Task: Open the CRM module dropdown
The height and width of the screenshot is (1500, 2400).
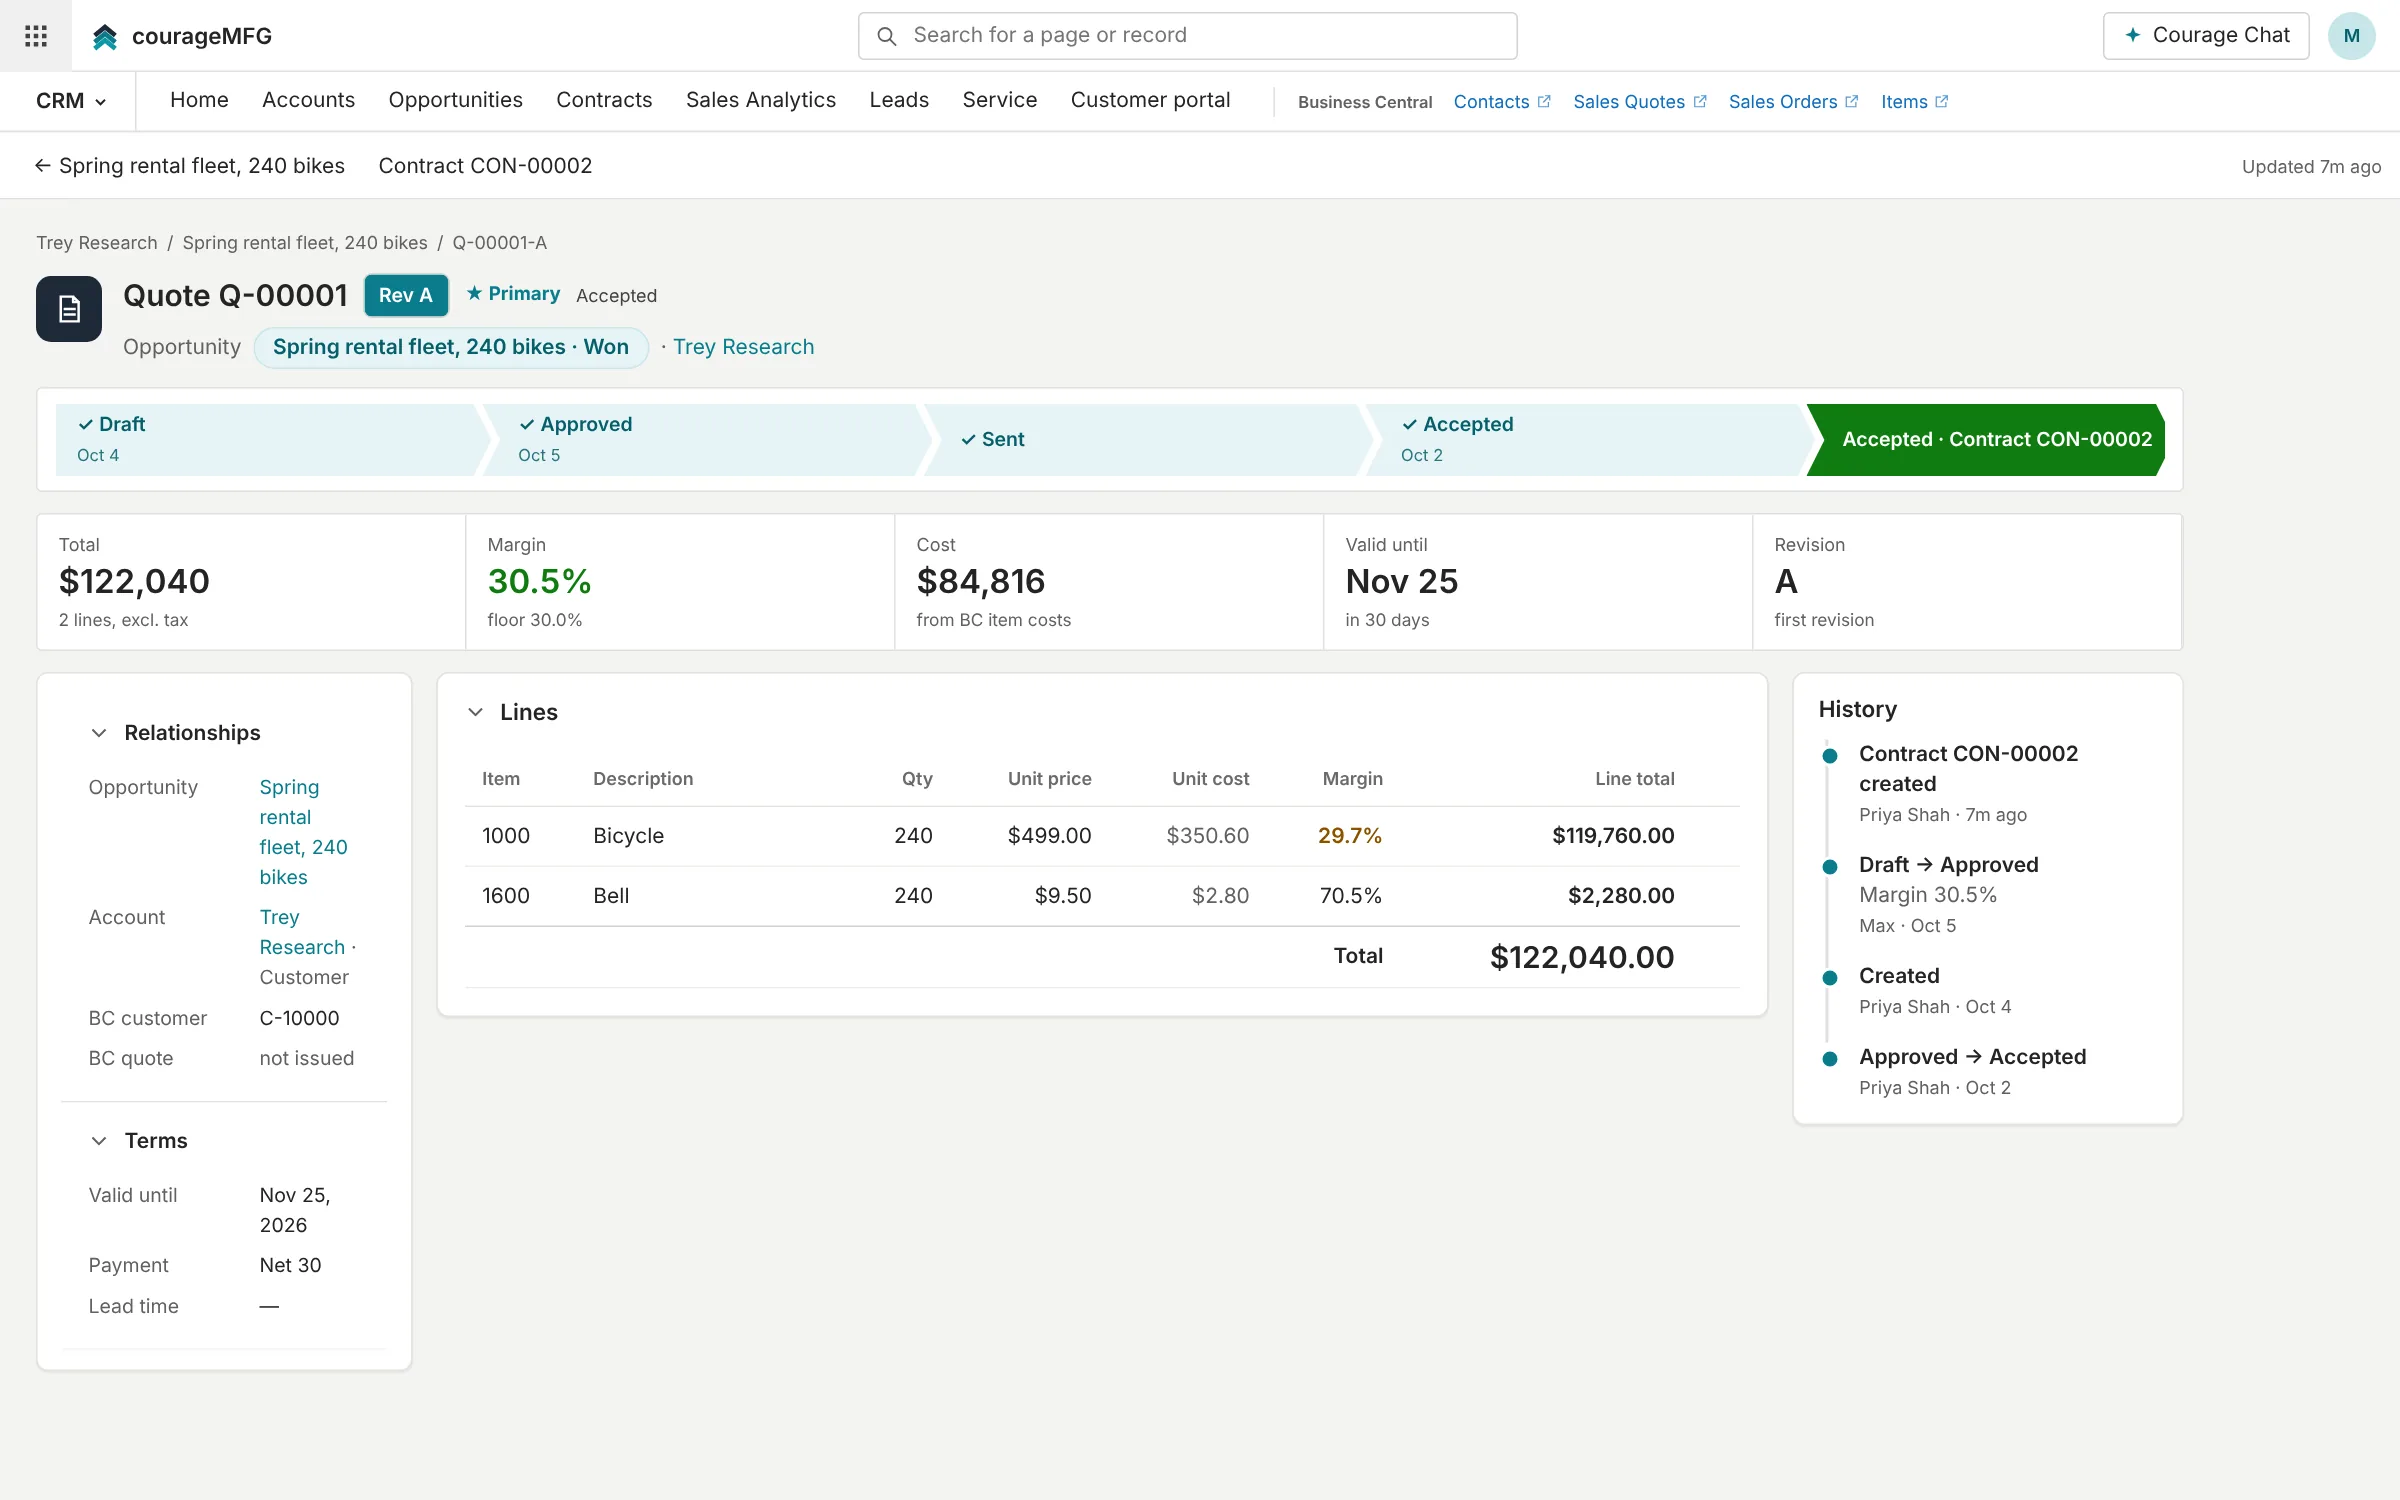Action: pyautogui.click(x=71, y=101)
